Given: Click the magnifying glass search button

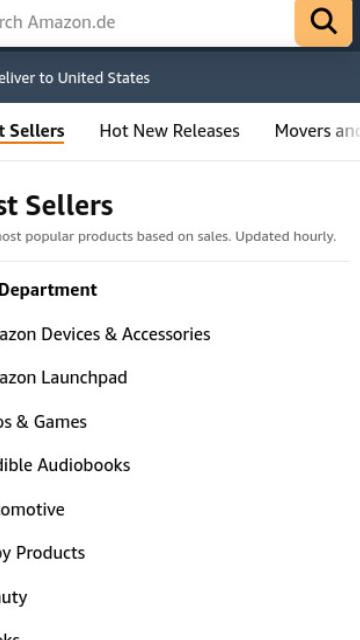Looking at the screenshot, I should [x=323, y=22].
